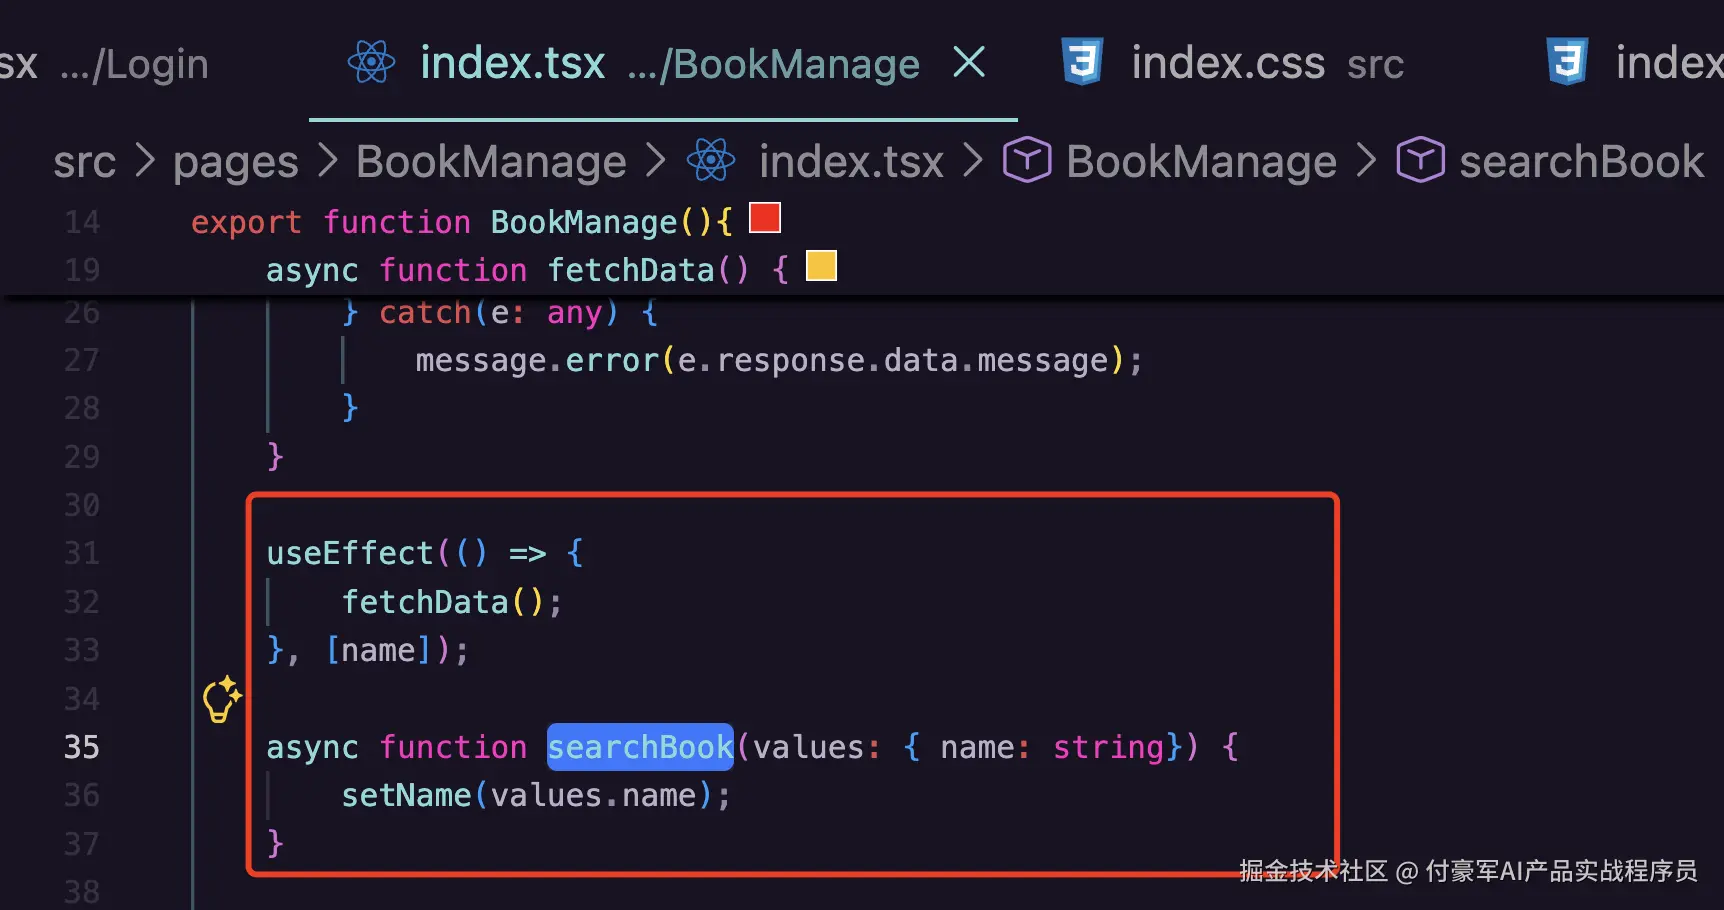This screenshot has height=910, width=1724.
Task: Click sticky 'export function BookManage' line
Action: 461,222
